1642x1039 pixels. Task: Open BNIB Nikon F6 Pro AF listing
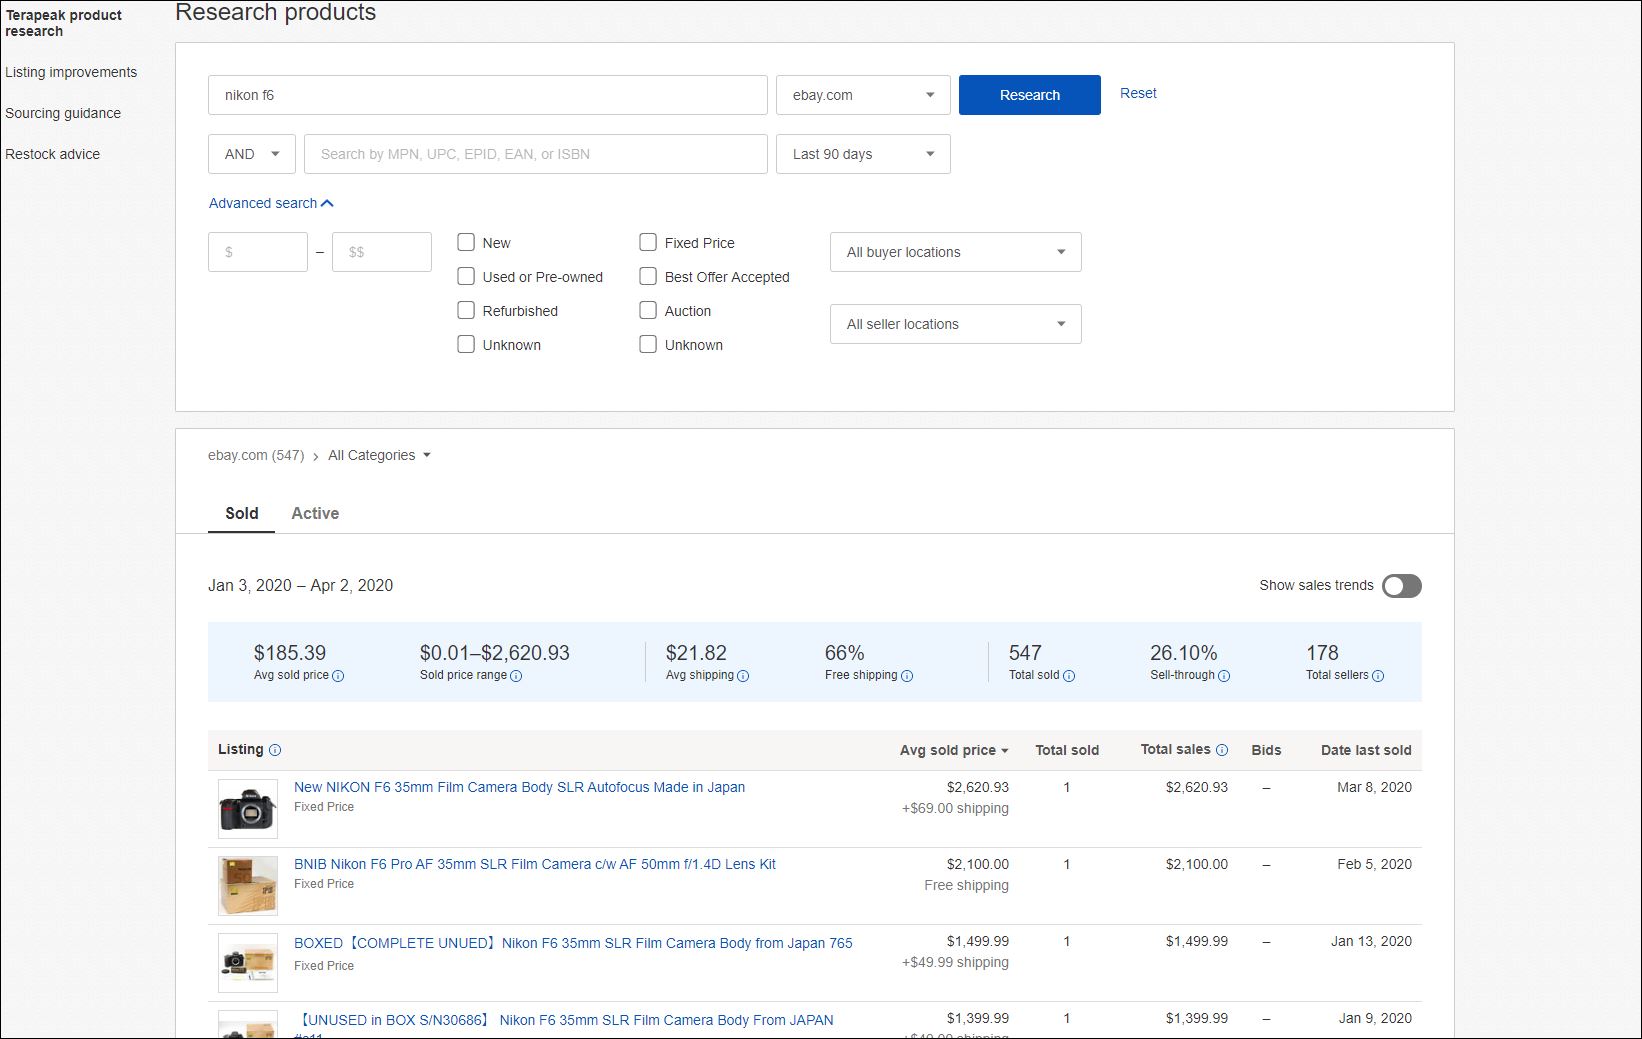[x=535, y=864]
